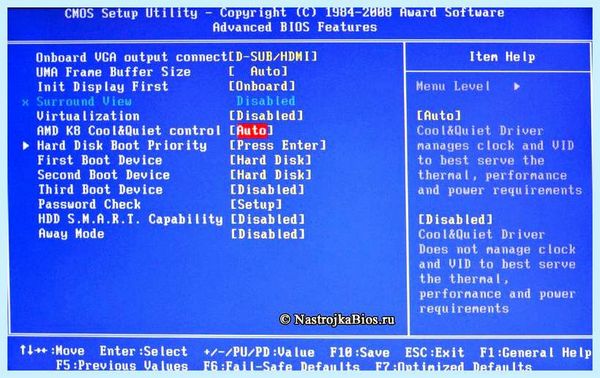Select Third Boot Device label

100,190
